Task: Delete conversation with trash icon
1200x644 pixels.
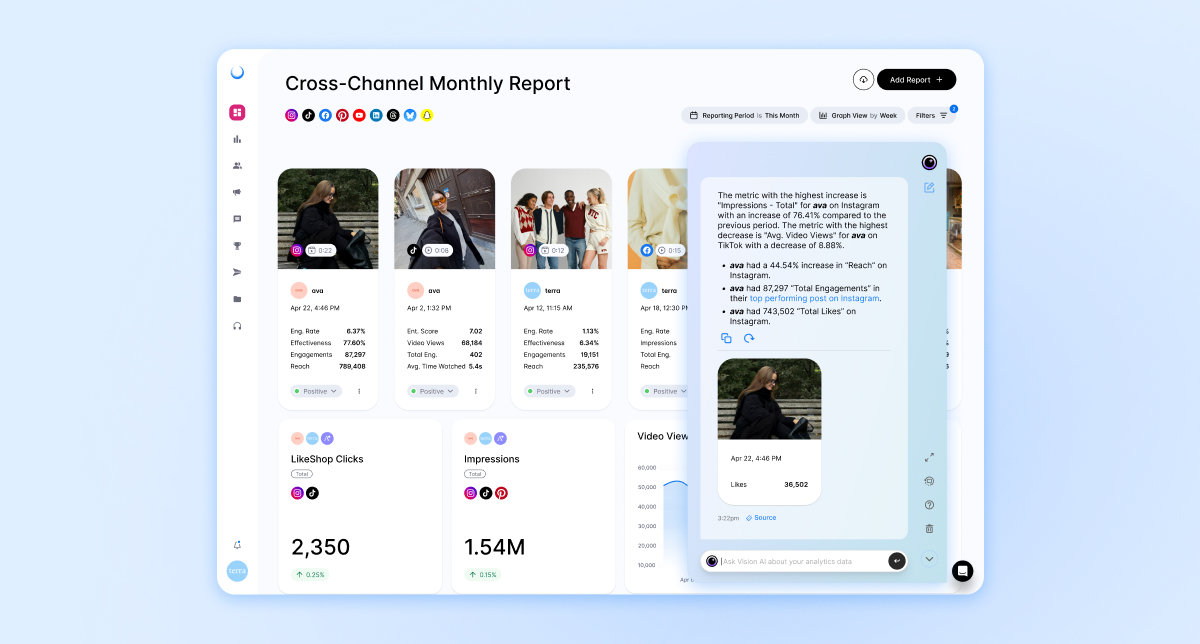Action: 929,528
